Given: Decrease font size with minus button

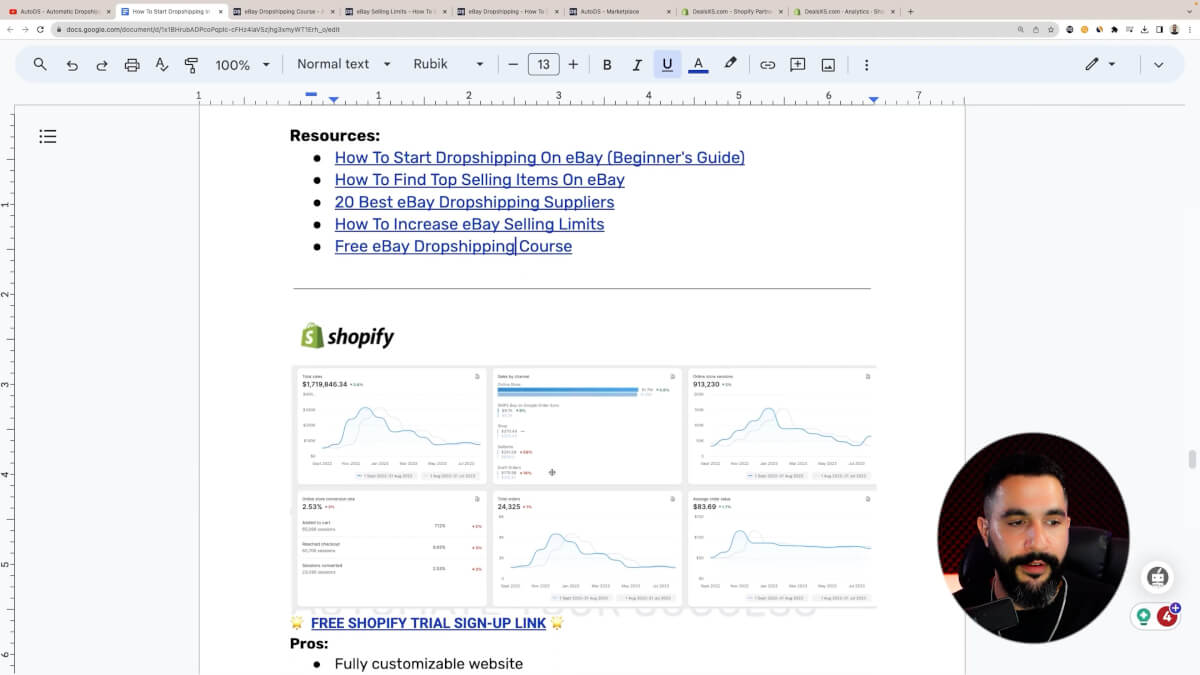Looking at the screenshot, I should click(x=513, y=64).
